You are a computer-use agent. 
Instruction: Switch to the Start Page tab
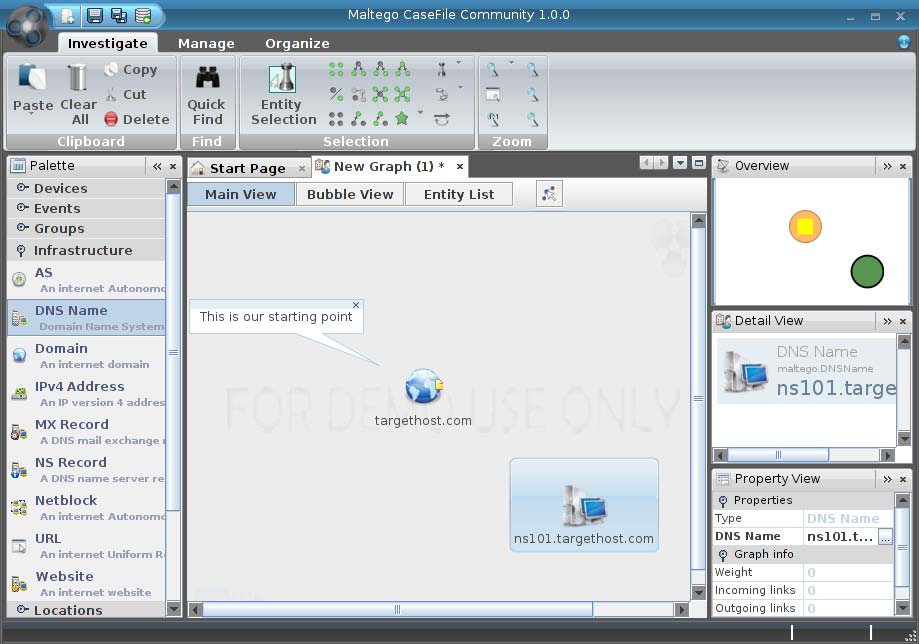point(246,168)
